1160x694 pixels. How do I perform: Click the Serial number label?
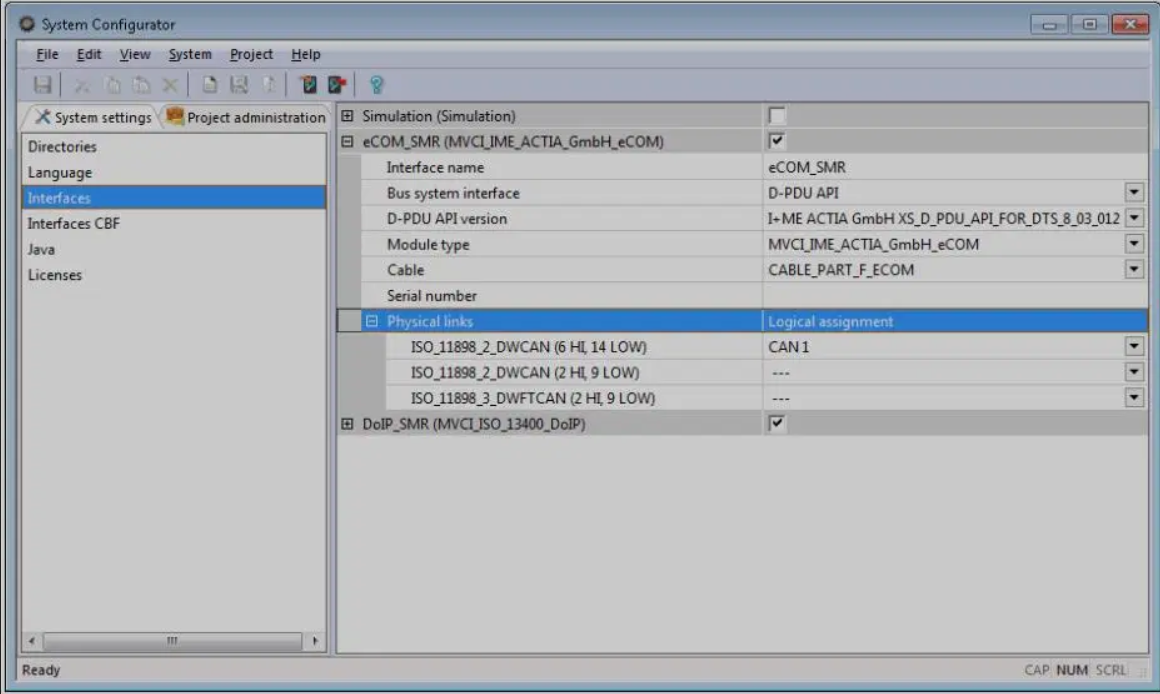click(431, 295)
